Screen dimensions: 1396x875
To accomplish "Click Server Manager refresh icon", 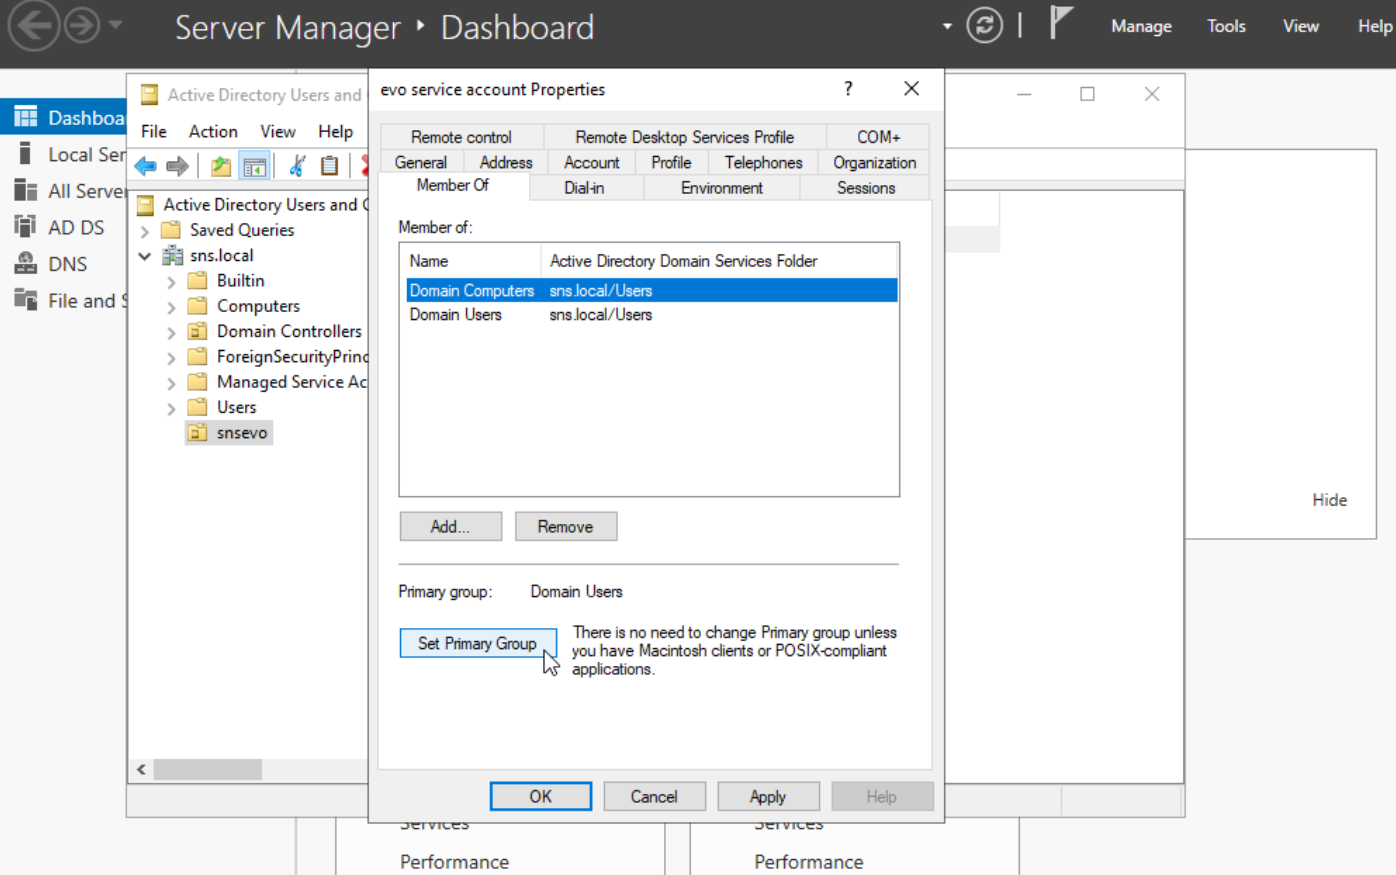I will 984,26.
